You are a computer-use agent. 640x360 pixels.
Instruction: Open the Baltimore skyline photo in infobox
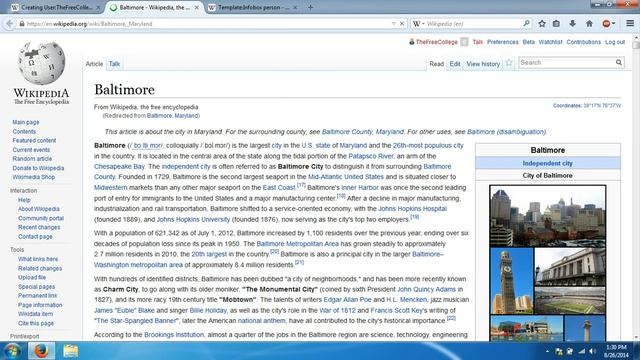tap(547, 216)
